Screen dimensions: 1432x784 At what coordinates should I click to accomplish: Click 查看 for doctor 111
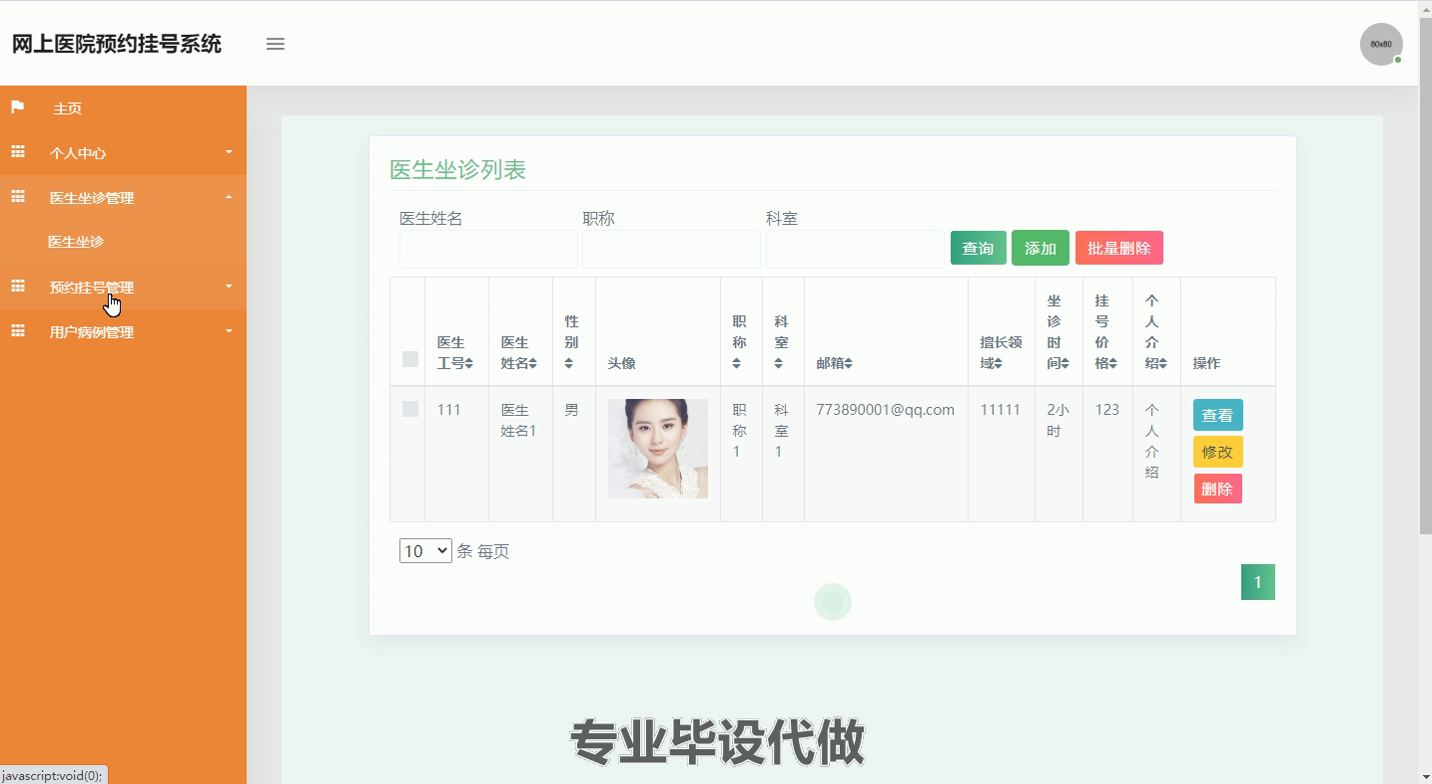tap(1217, 415)
